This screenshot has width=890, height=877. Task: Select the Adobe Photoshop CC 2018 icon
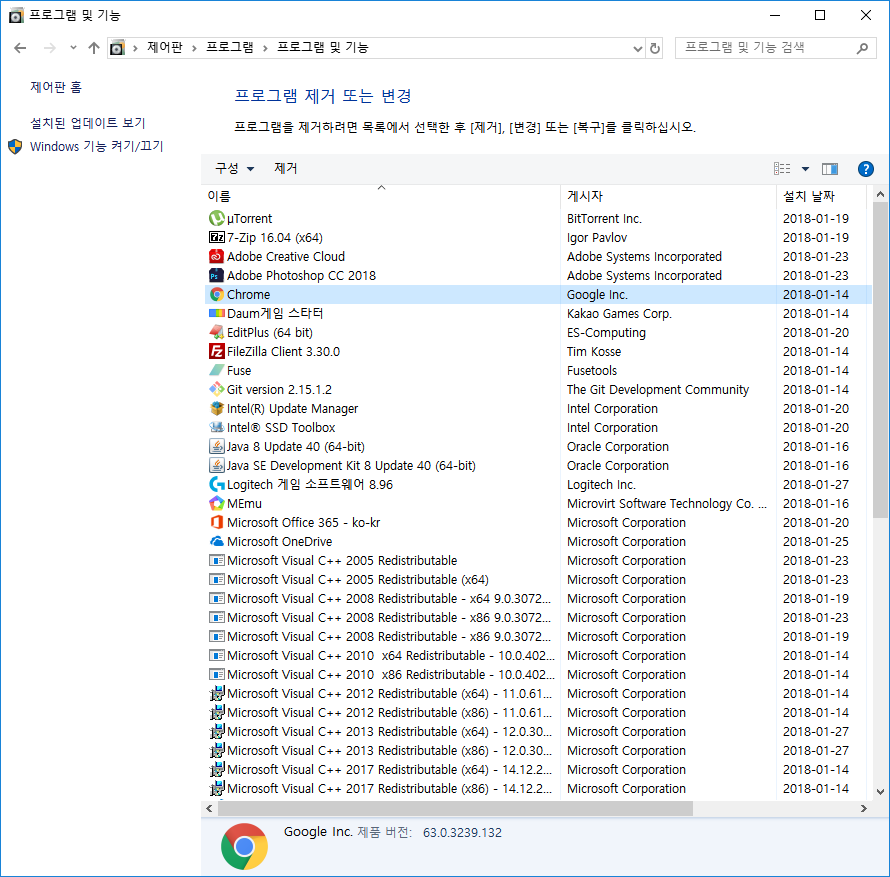(x=216, y=275)
